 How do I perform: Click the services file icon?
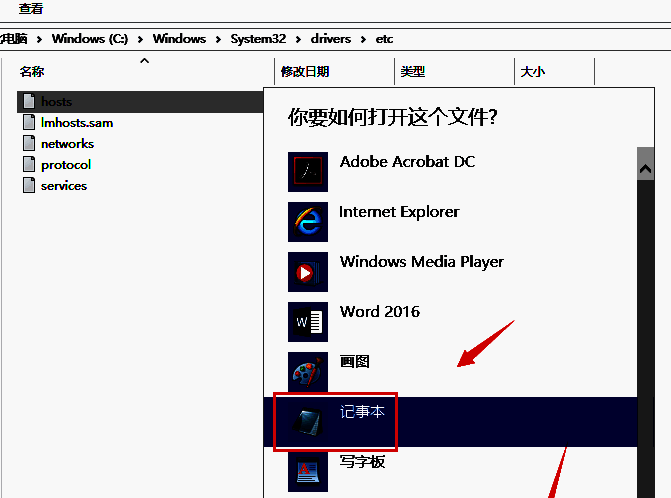pos(29,185)
